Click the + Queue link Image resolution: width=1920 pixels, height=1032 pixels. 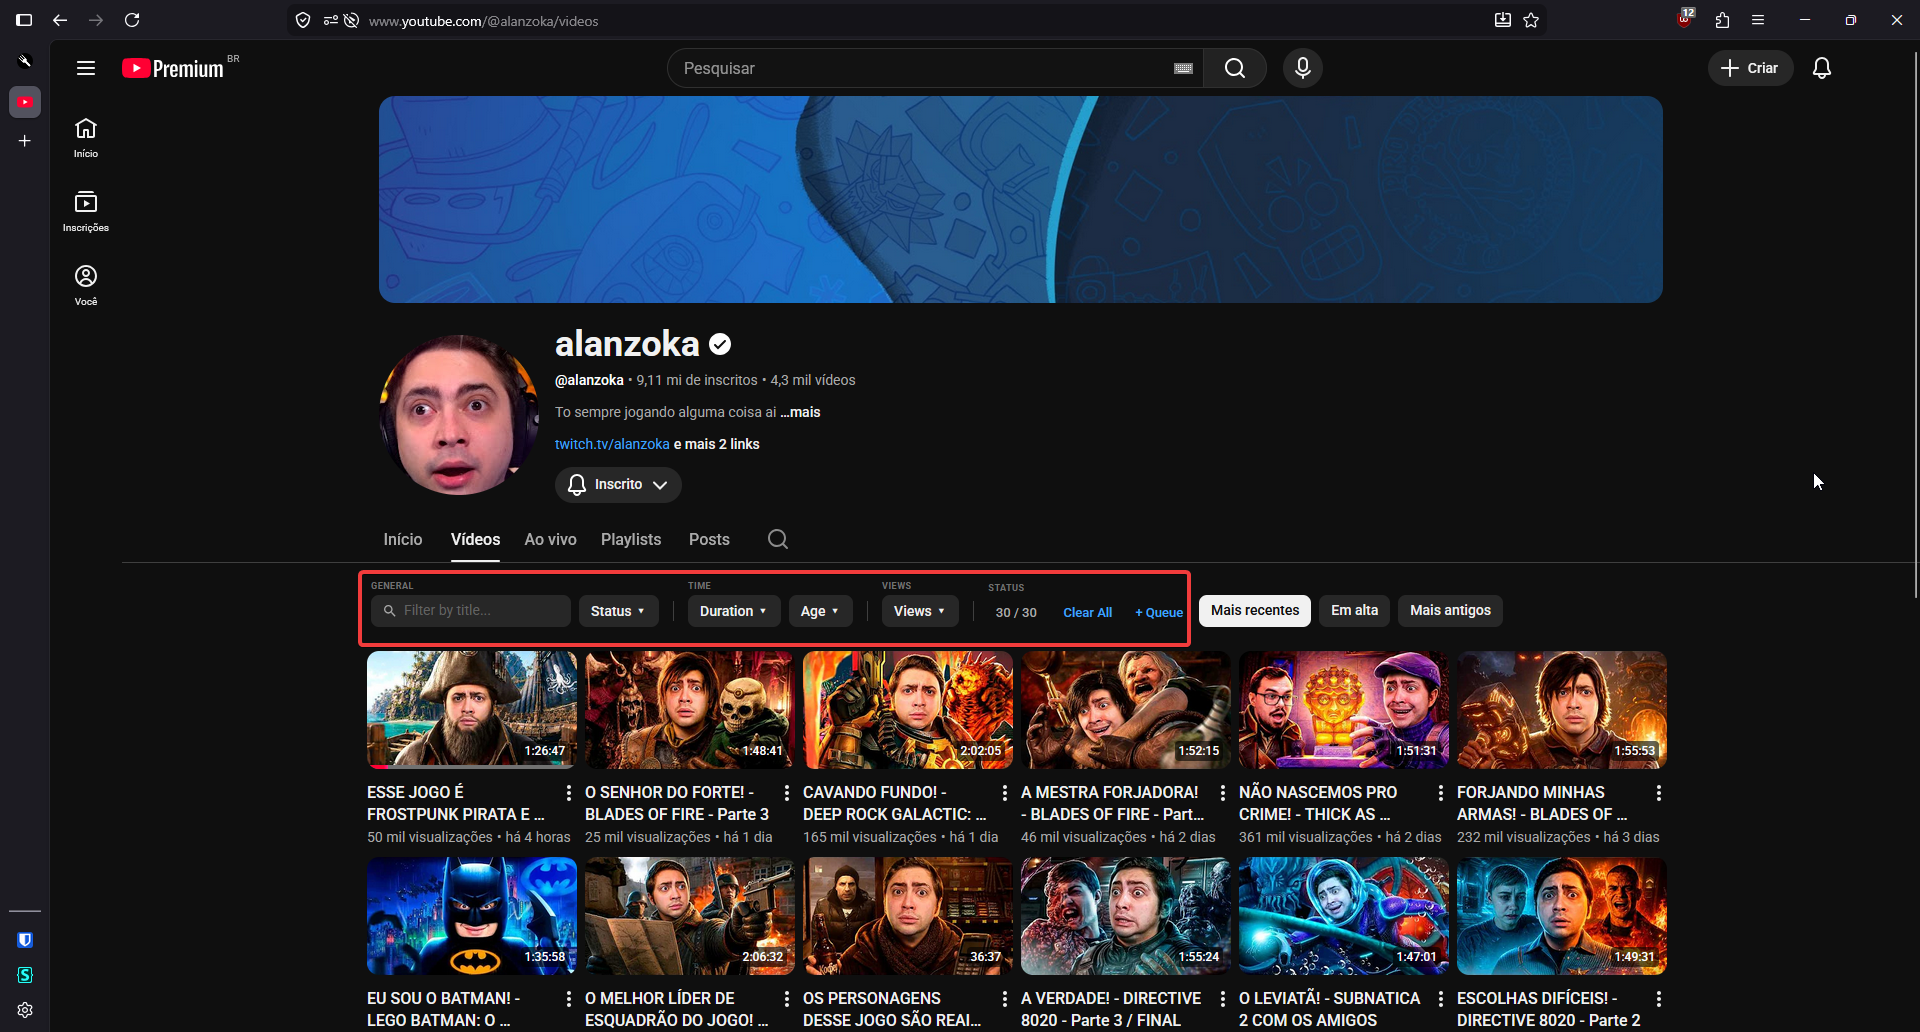[x=1159, y=613]
